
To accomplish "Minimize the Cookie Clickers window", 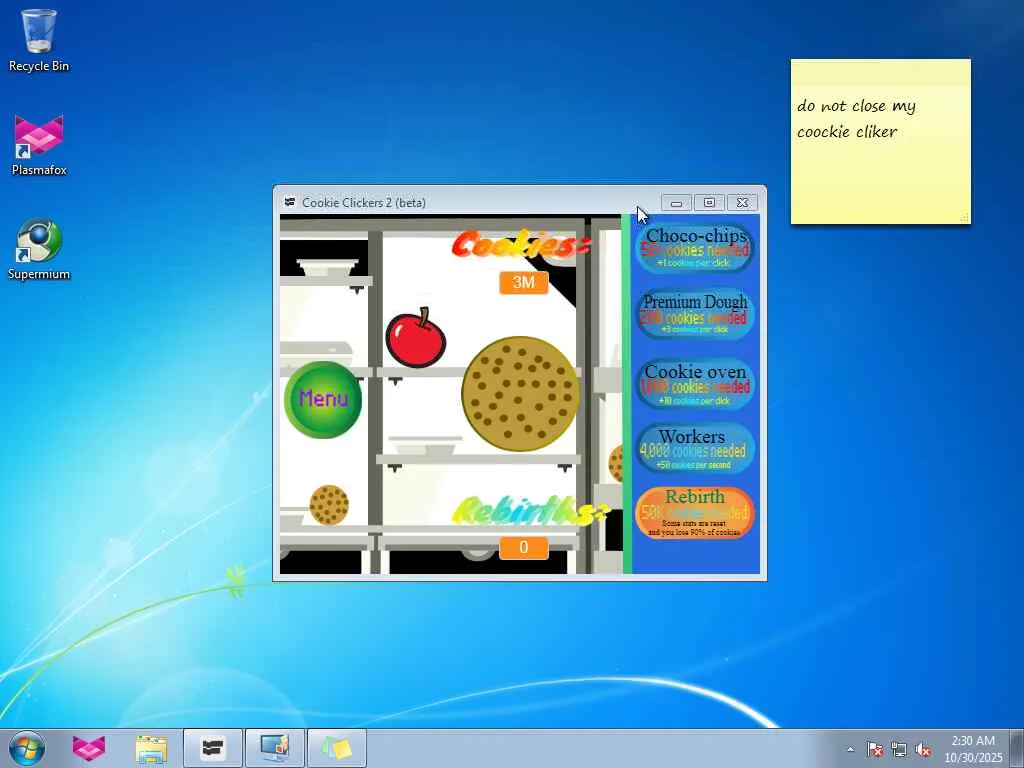I will (677, 203).
